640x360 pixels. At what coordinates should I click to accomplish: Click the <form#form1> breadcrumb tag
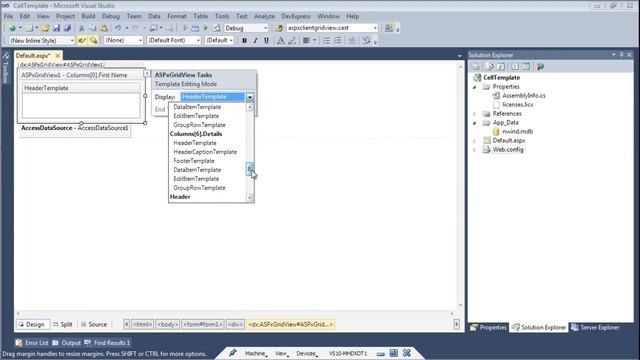coord(203,324)
